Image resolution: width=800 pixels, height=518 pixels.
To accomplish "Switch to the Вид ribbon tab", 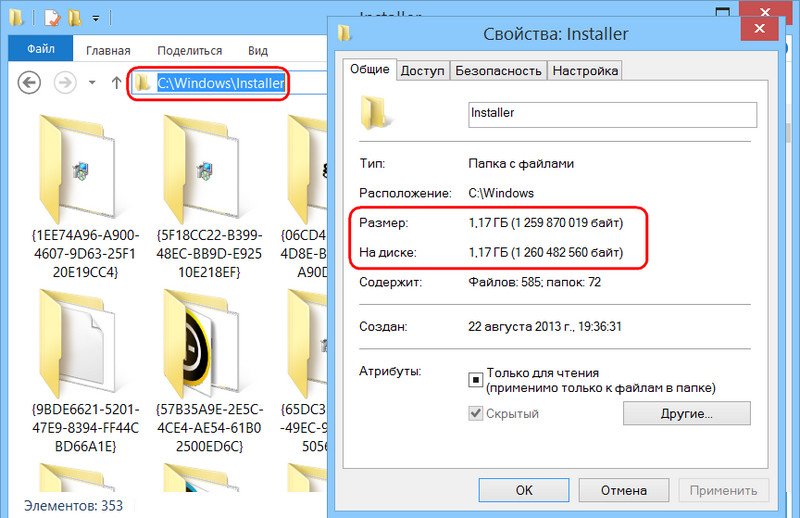I will click(258, 51).
